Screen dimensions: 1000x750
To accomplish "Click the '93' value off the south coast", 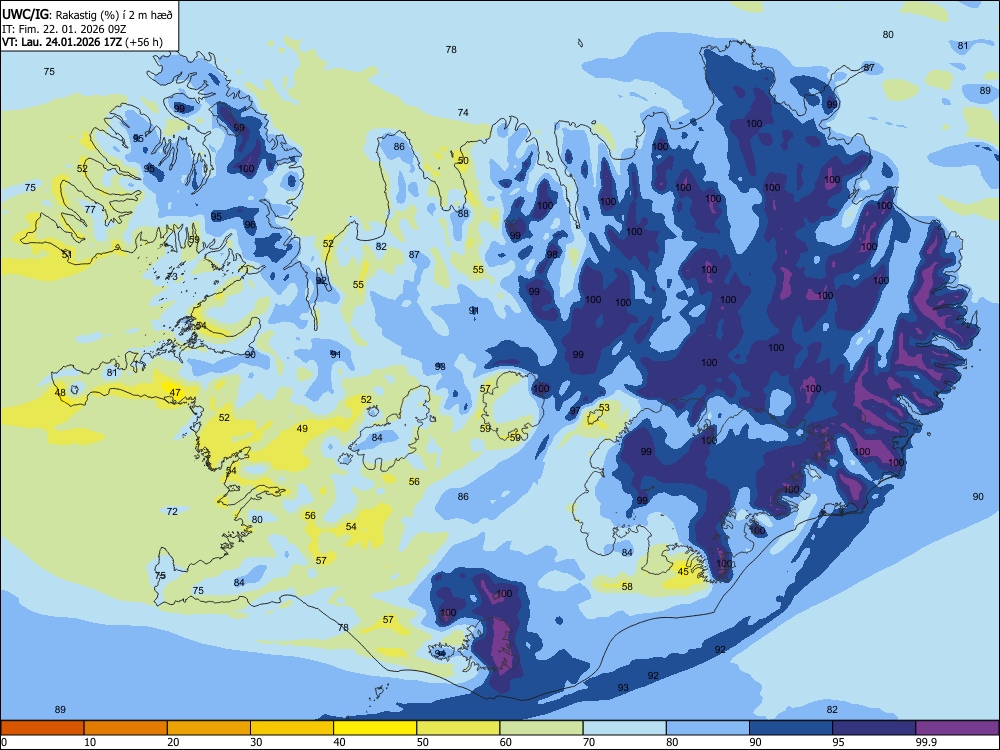I will coord(623,688).
